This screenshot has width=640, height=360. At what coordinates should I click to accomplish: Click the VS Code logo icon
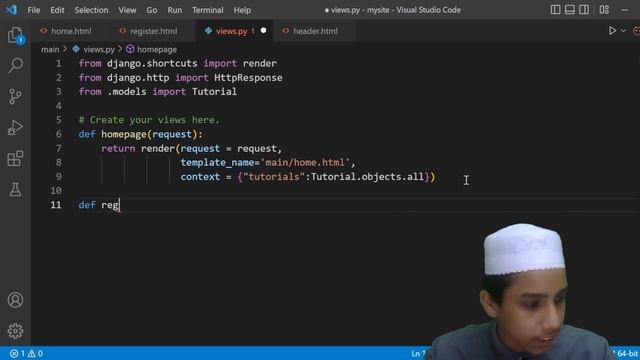coord(12,9)
